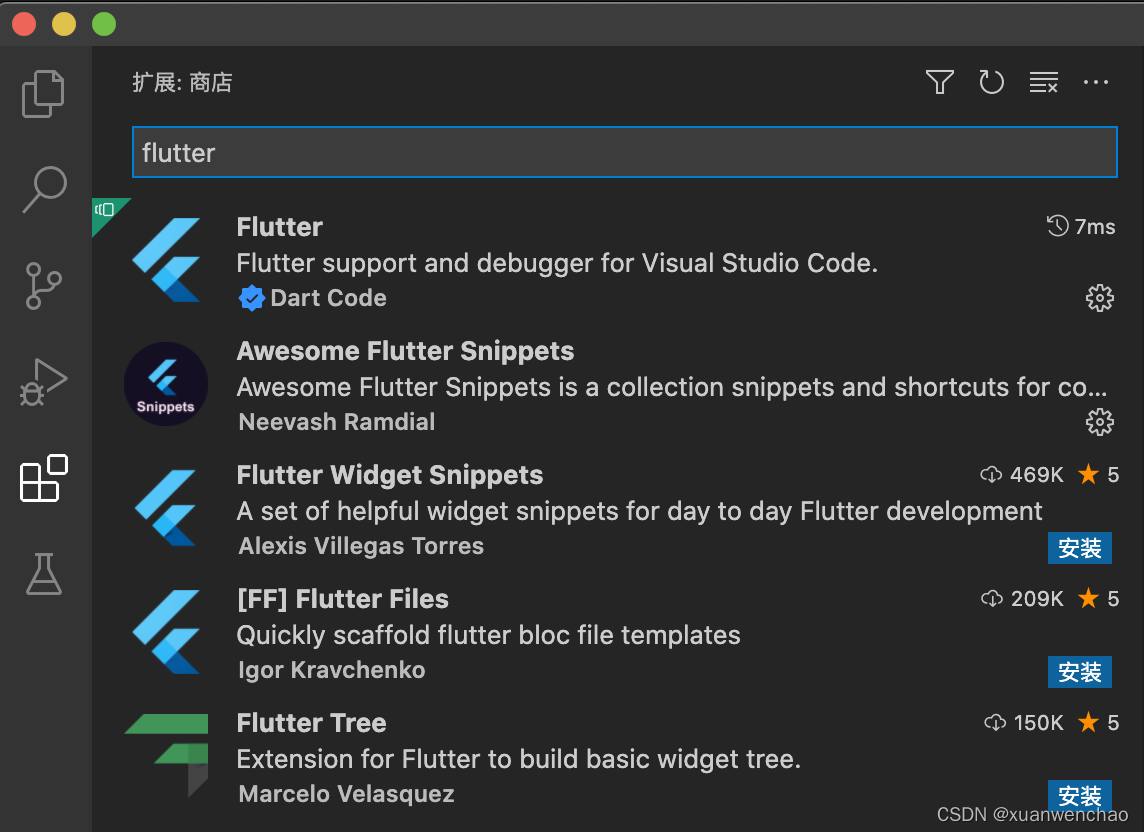
Task: Click the [FF] Flutter Files logo
Action: click(x=167, y=632)
